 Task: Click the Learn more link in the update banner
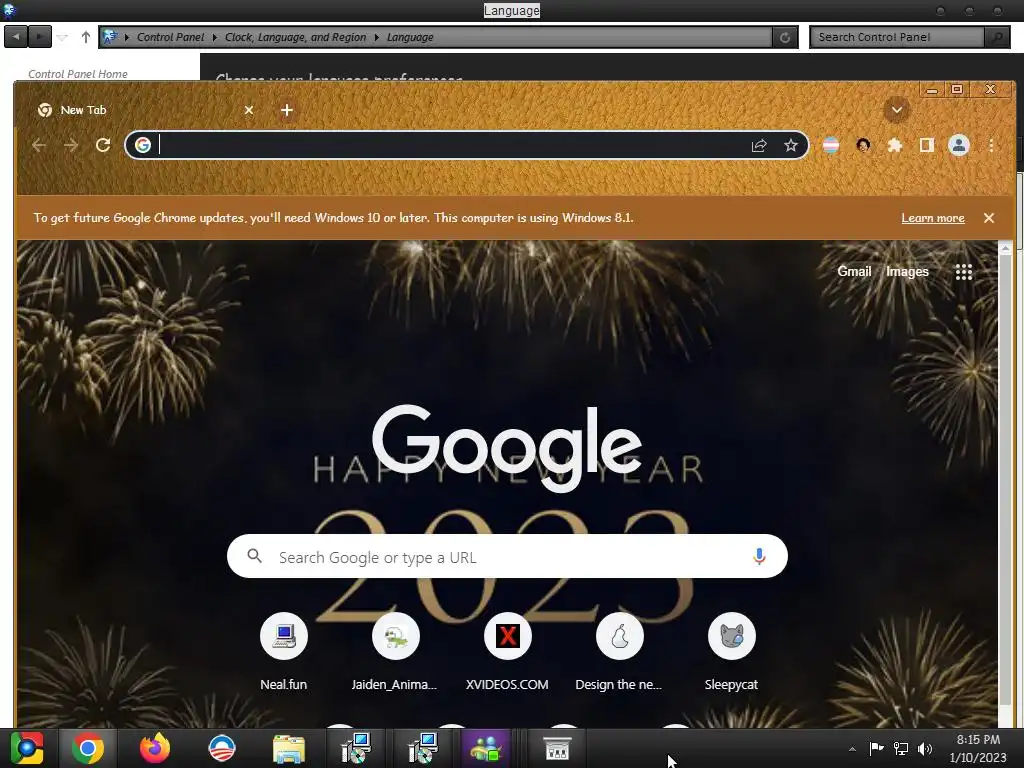tap(933, 218)
